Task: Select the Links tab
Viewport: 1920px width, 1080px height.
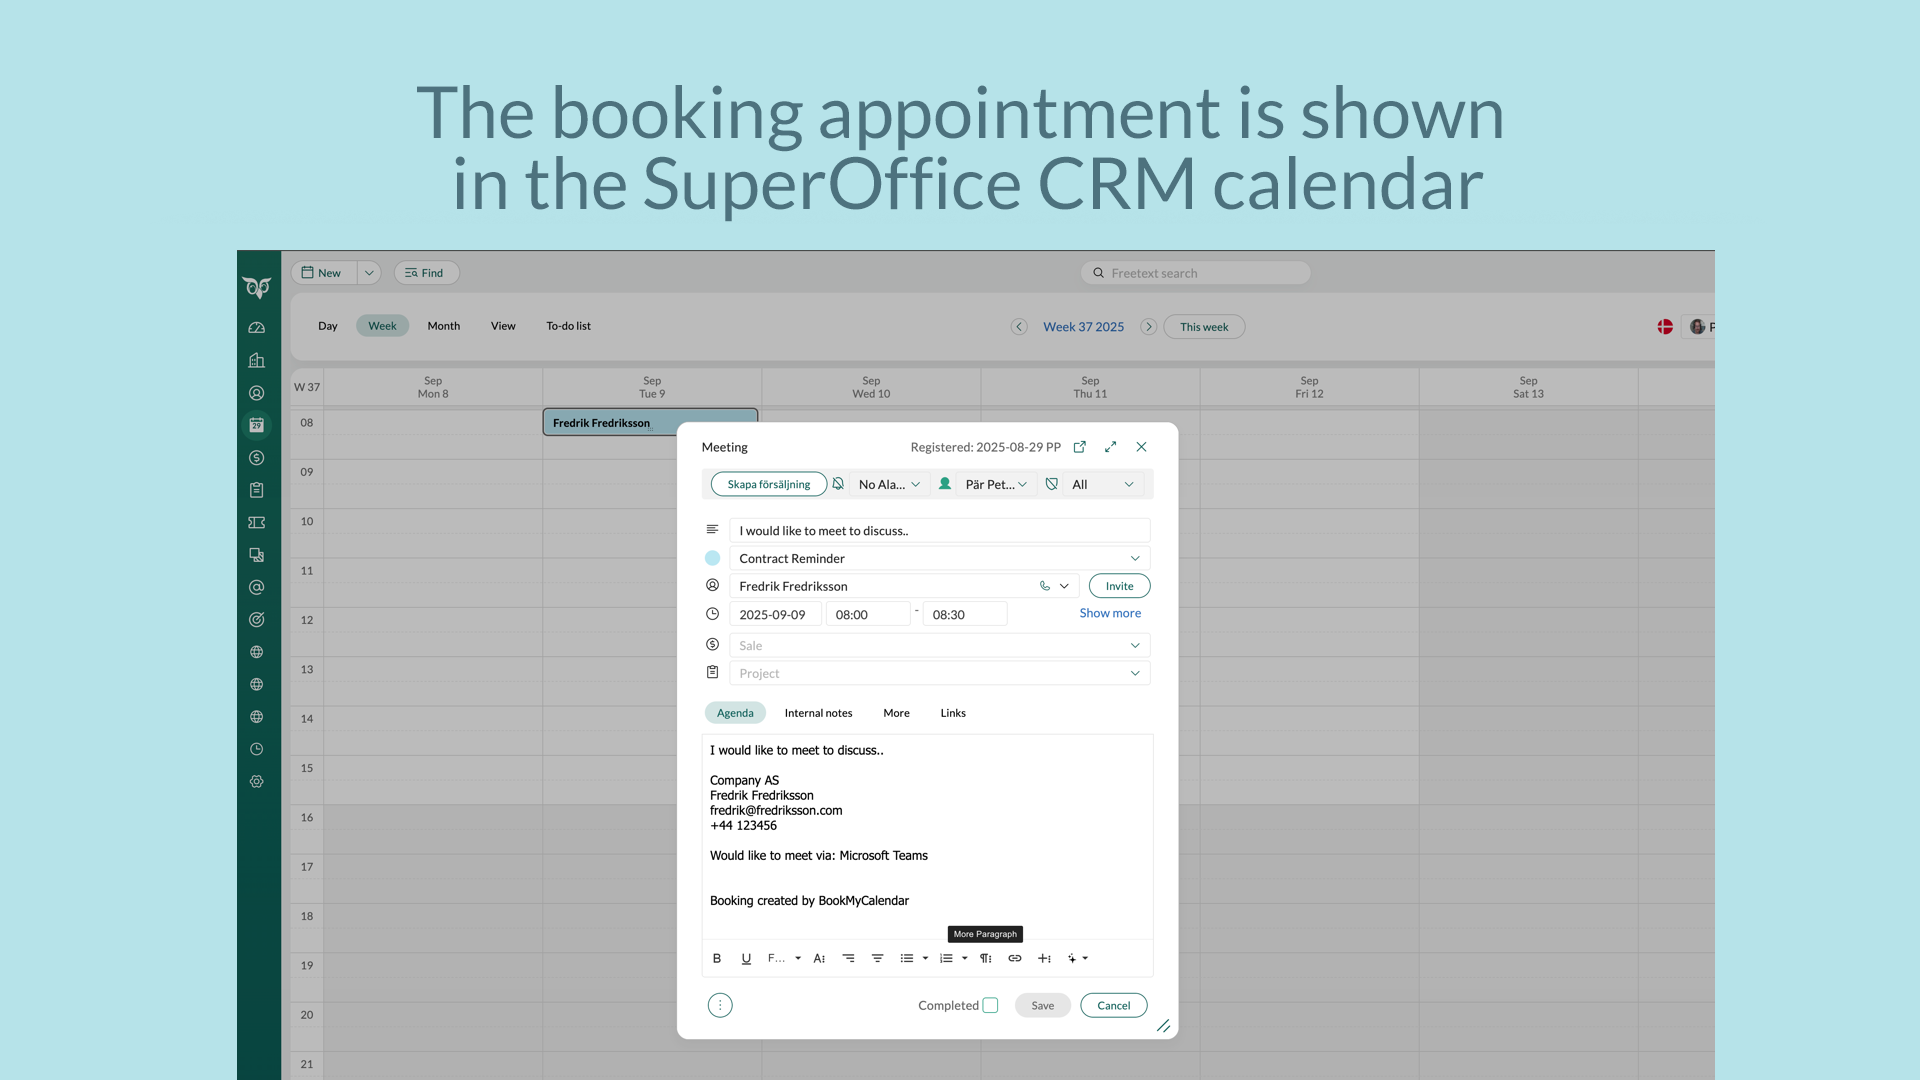Action: click(x=953, y=713)
